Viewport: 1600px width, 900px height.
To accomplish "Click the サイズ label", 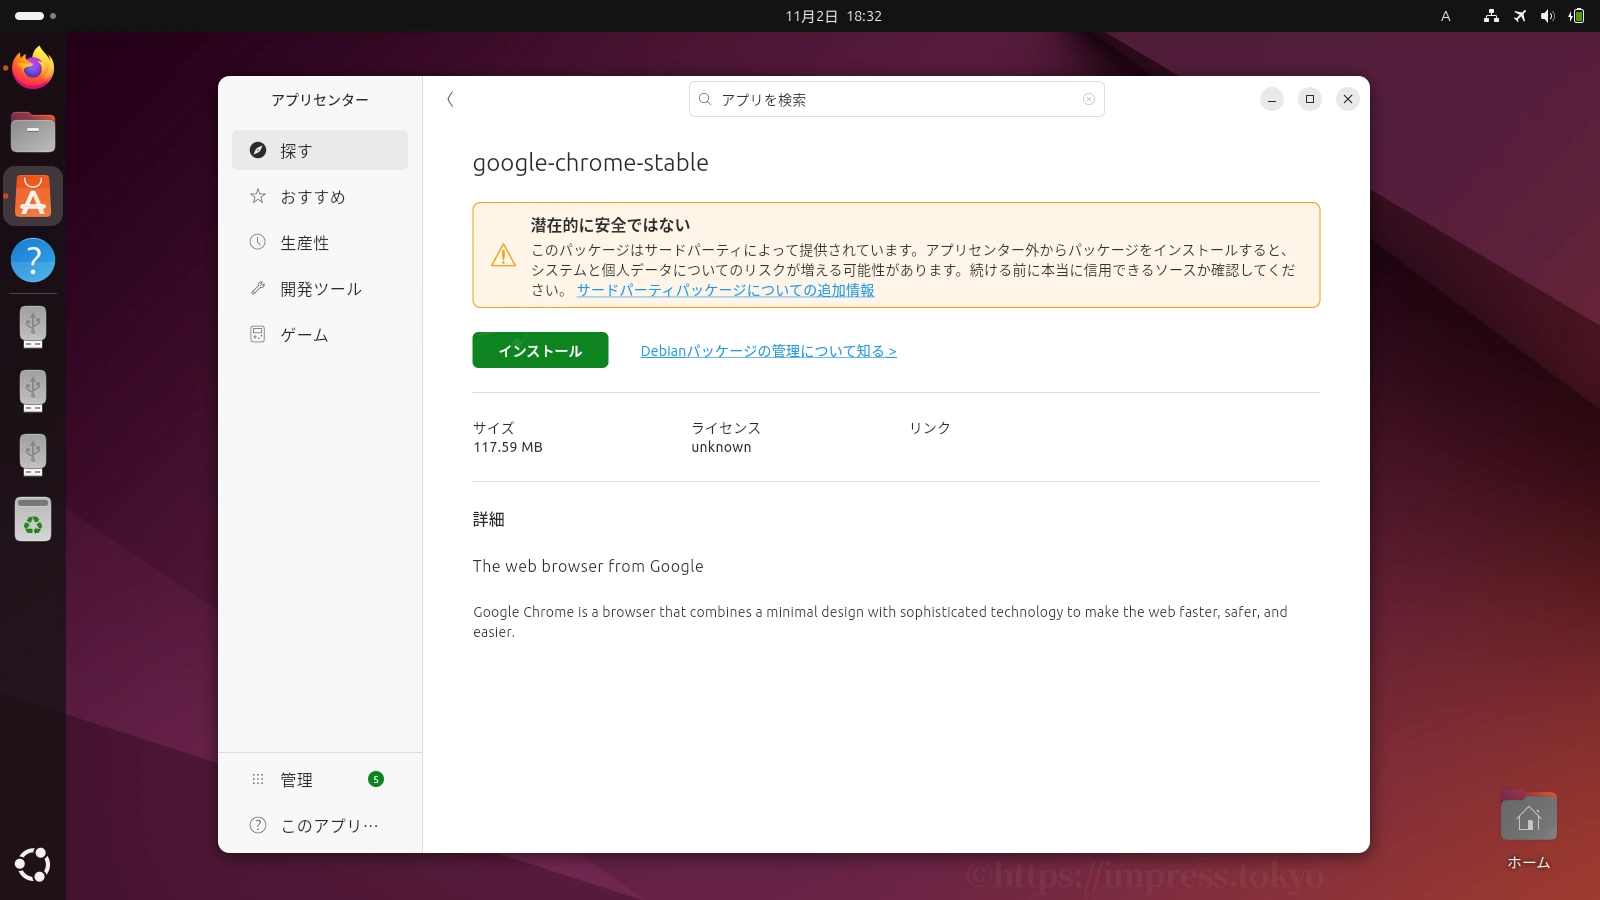I will [494, 428].
